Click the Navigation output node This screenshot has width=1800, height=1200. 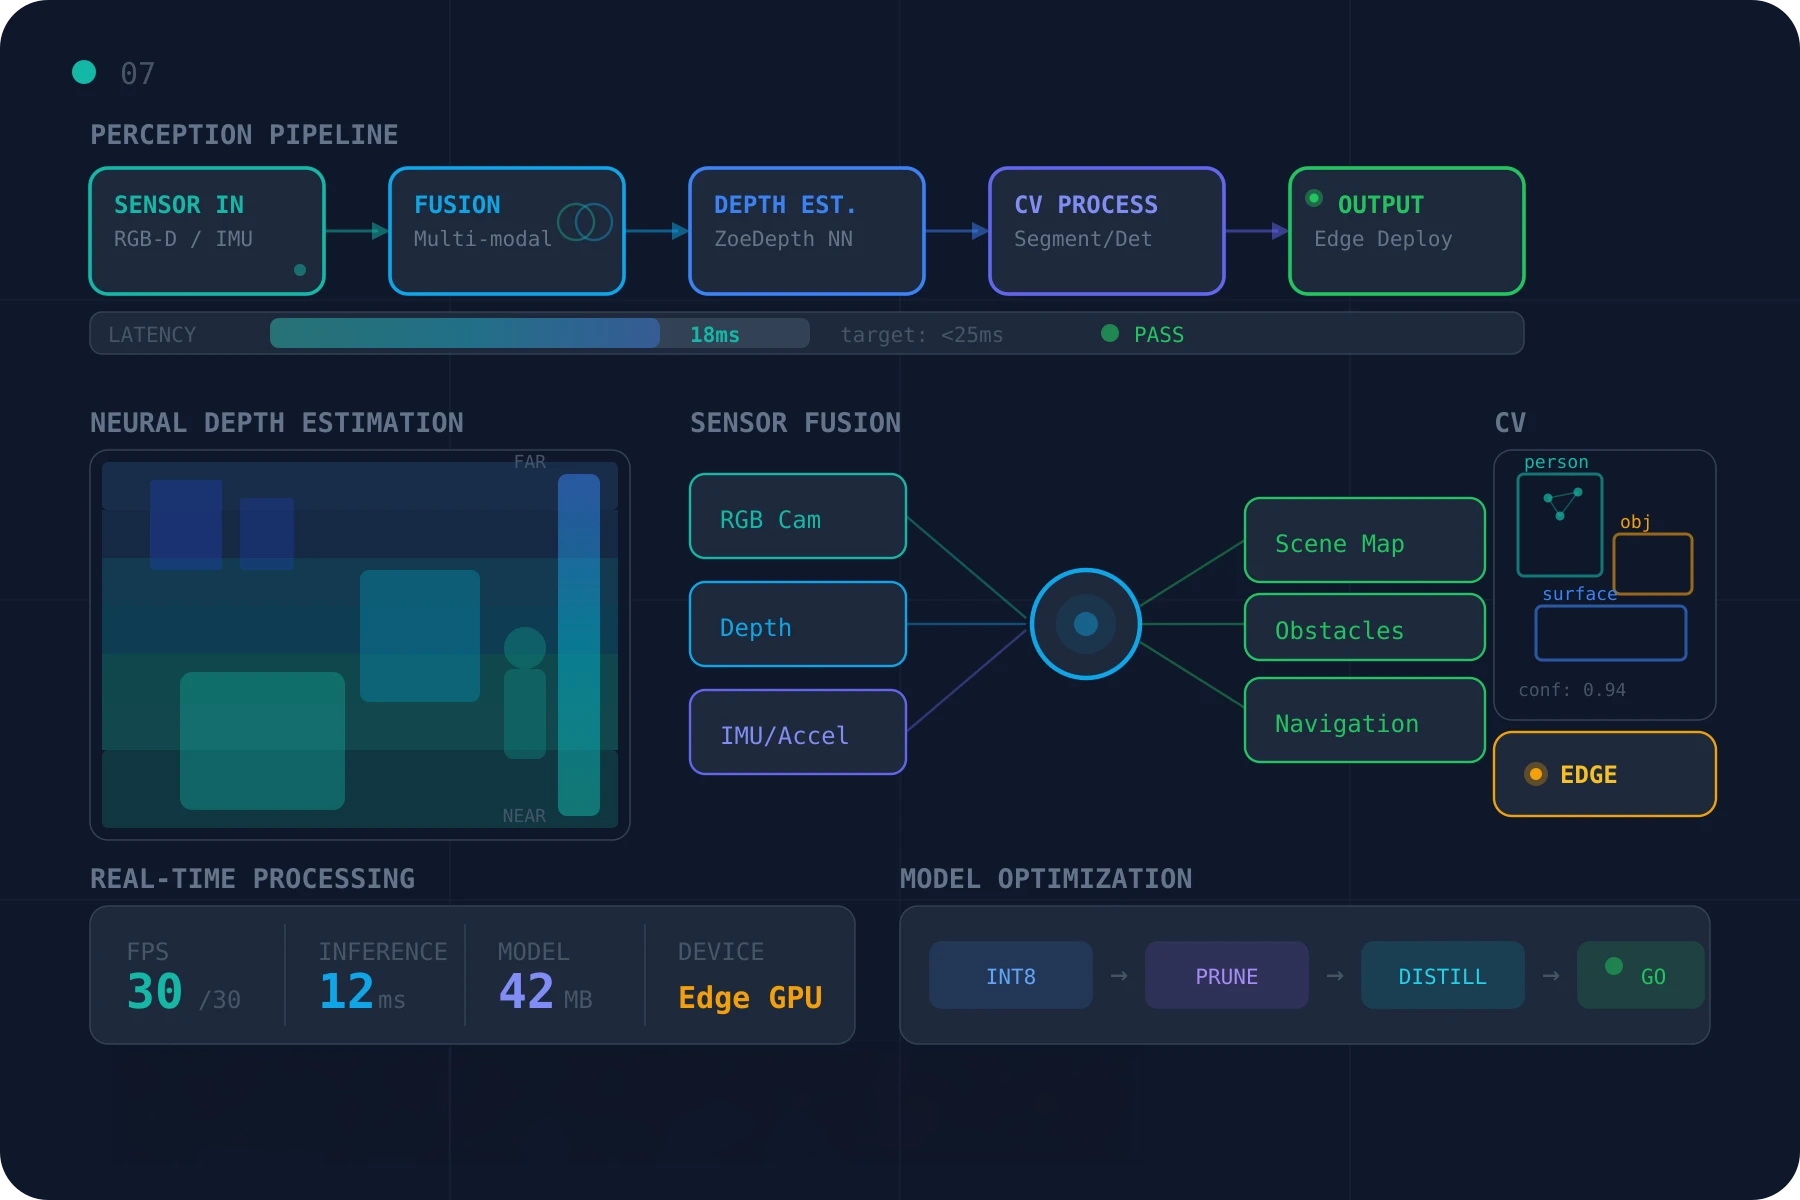(1364, 720)
